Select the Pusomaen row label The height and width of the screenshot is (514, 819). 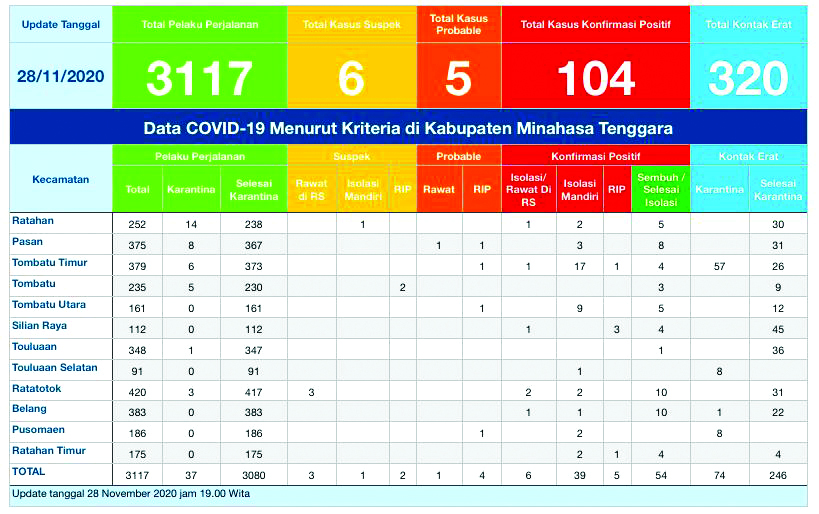coord(37,431)
